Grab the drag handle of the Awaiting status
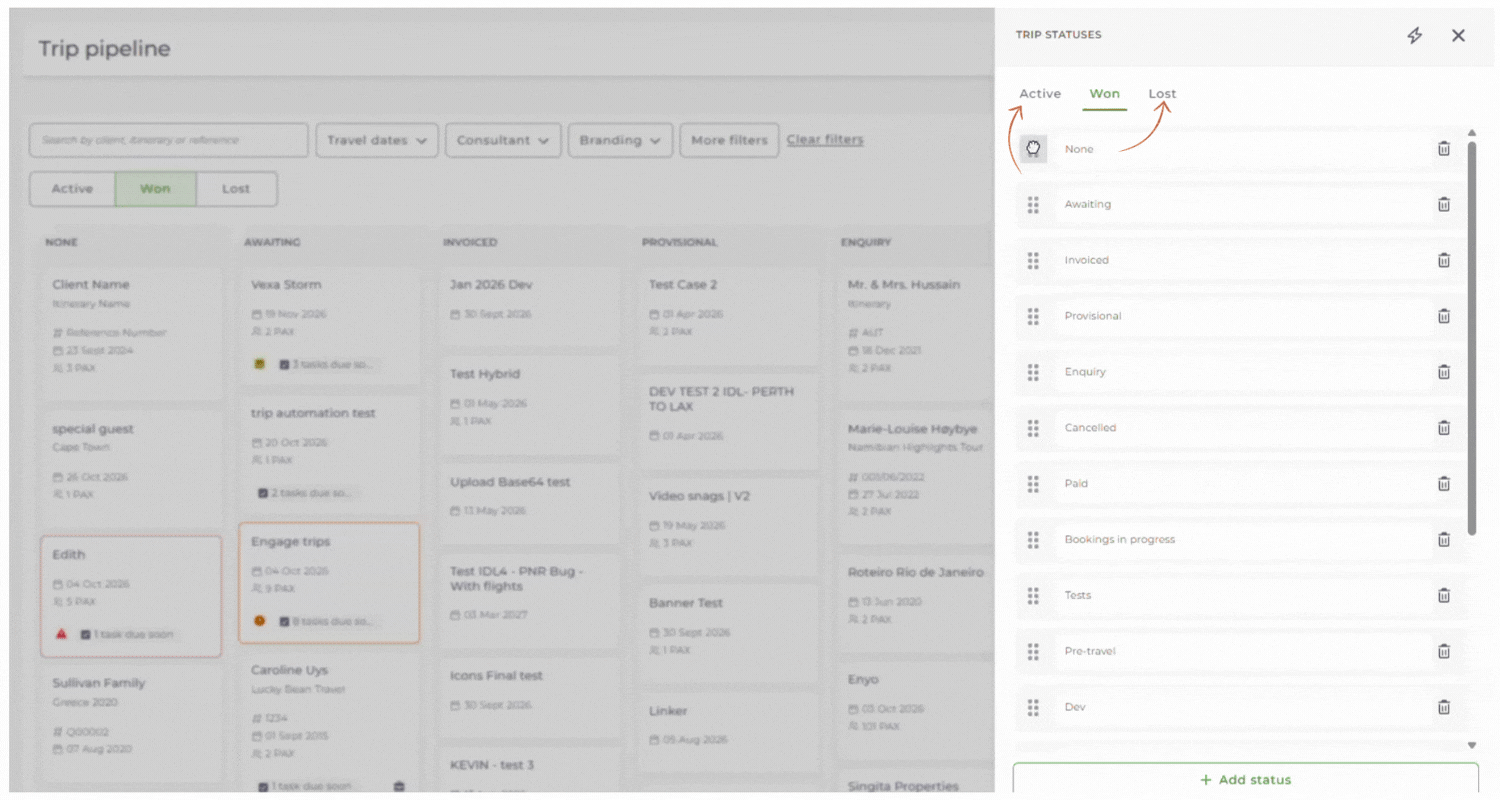 [x=1033, y=205]
